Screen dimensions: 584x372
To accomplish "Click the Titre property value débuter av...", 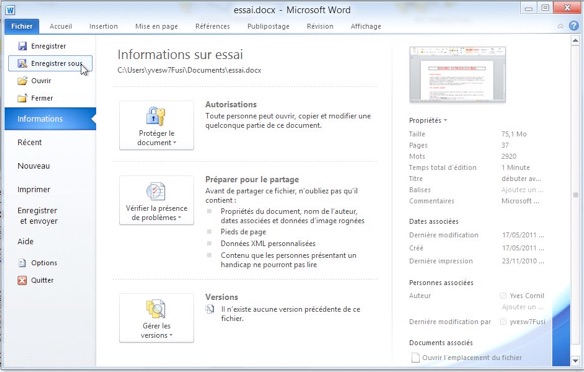I will coord(521,179).
